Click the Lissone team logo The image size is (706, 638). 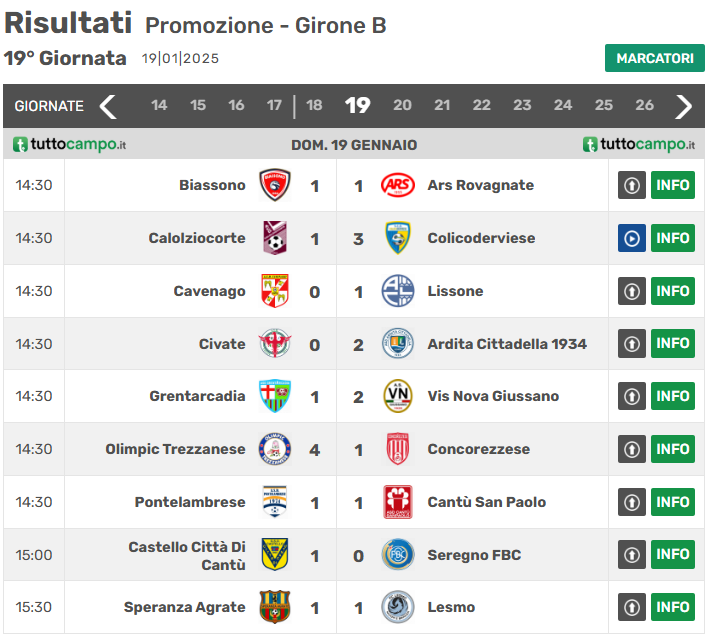(x=397, y=291)
